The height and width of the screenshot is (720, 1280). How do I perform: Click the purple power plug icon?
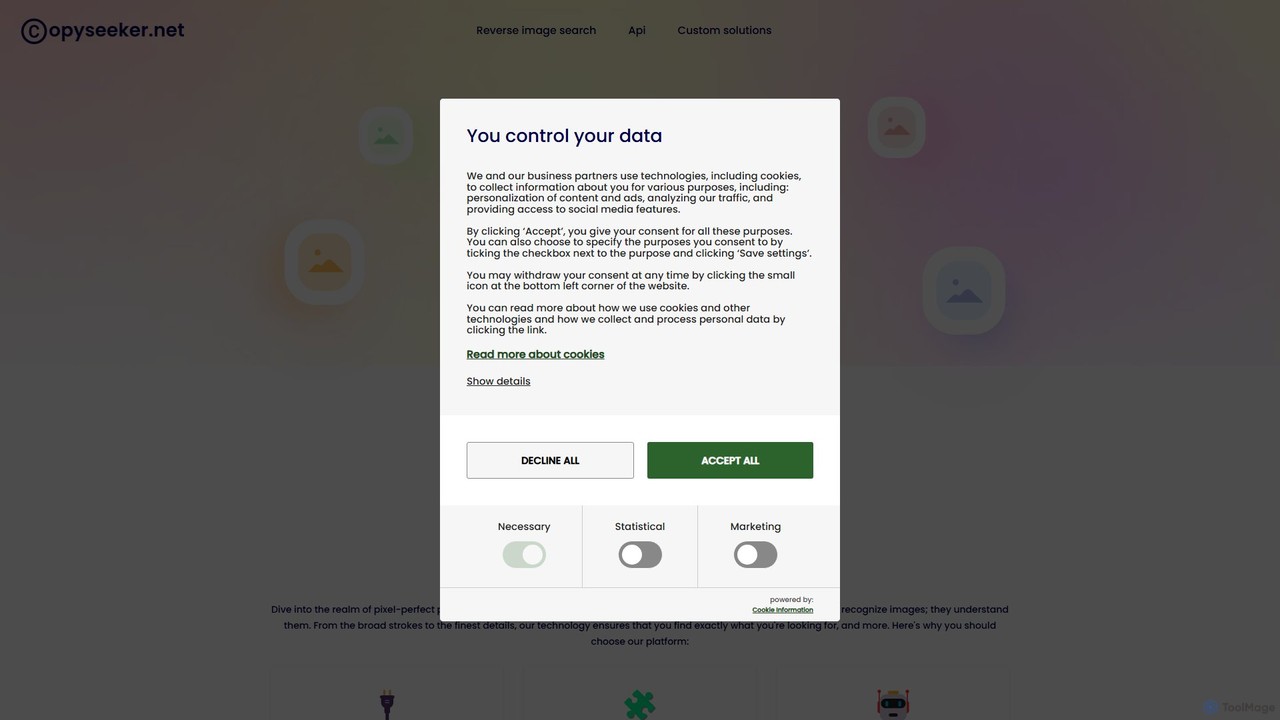point(387,704)
